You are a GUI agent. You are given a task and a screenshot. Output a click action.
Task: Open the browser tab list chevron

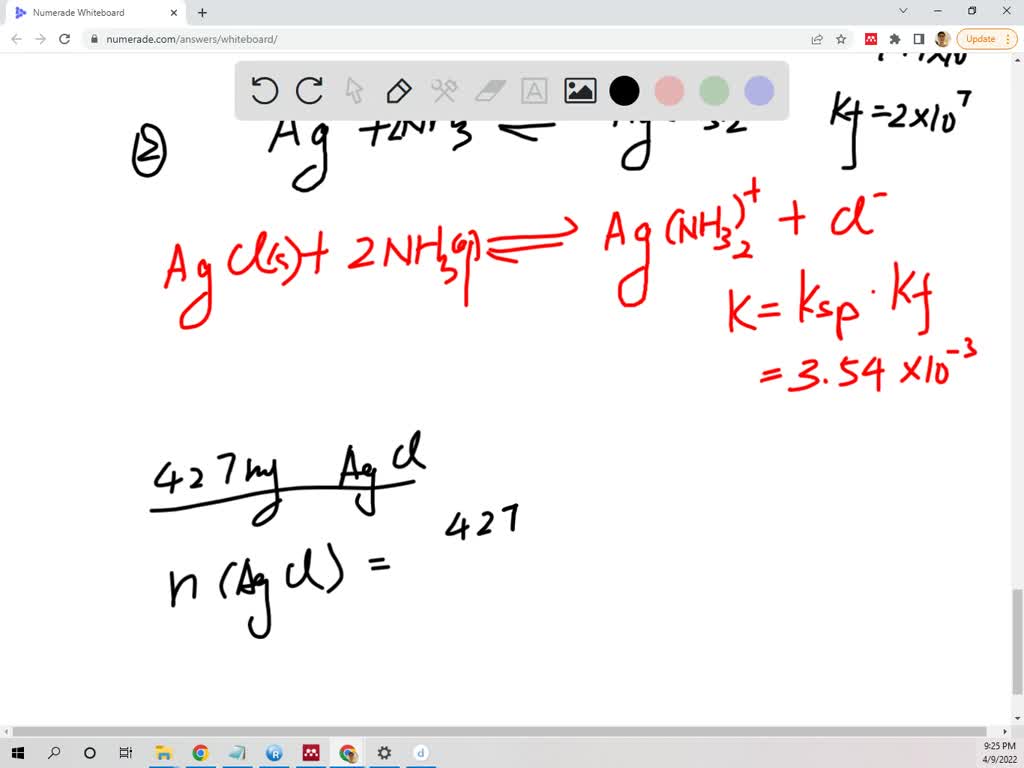[x=903, y=11]
